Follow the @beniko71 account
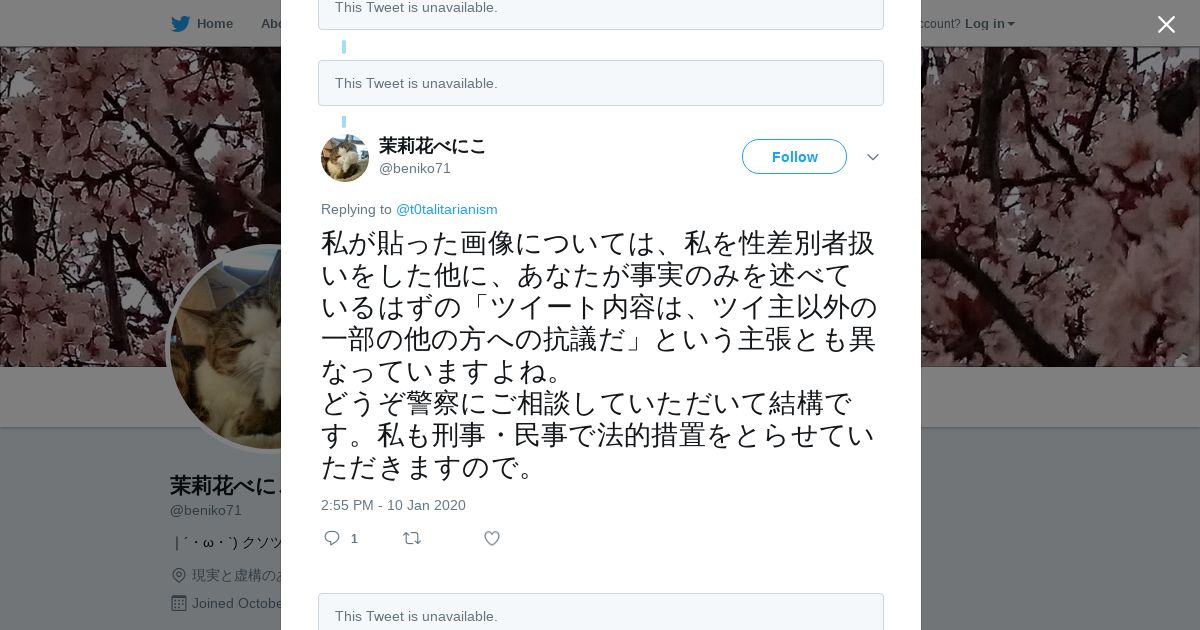1200x630 pixels. click(x=794, y=157)
